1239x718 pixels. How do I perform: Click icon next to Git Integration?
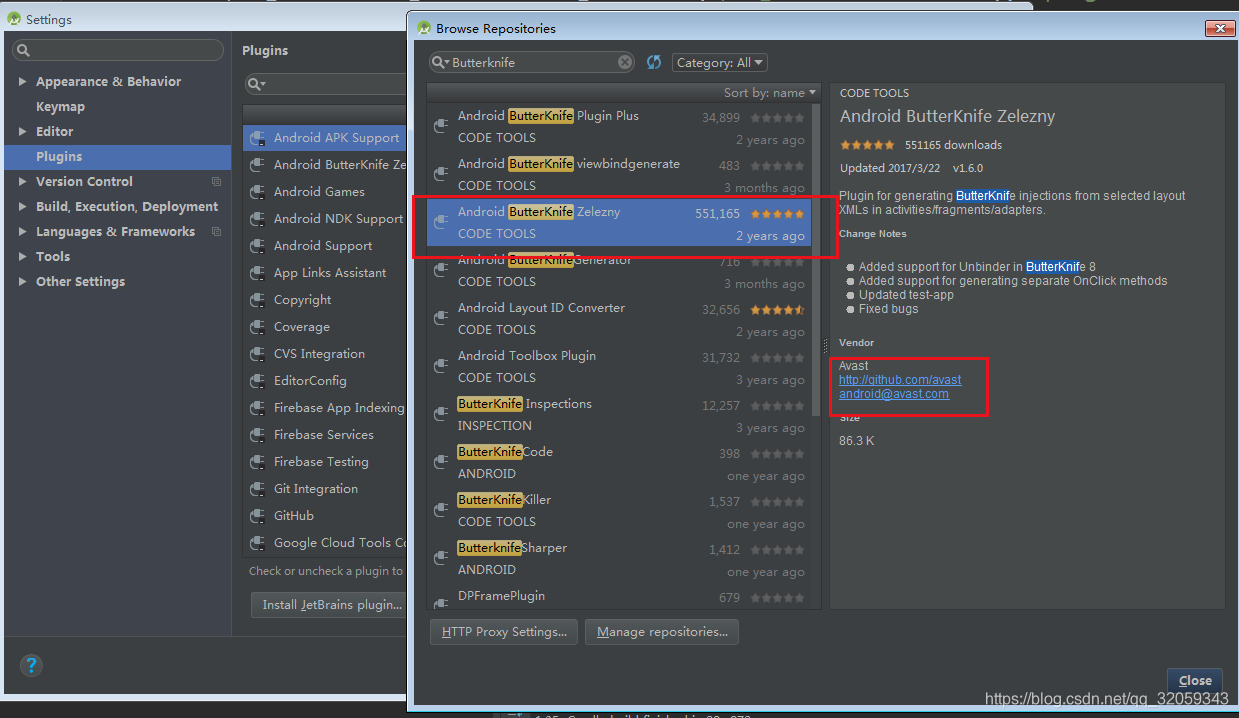click(x=258, y=489)
